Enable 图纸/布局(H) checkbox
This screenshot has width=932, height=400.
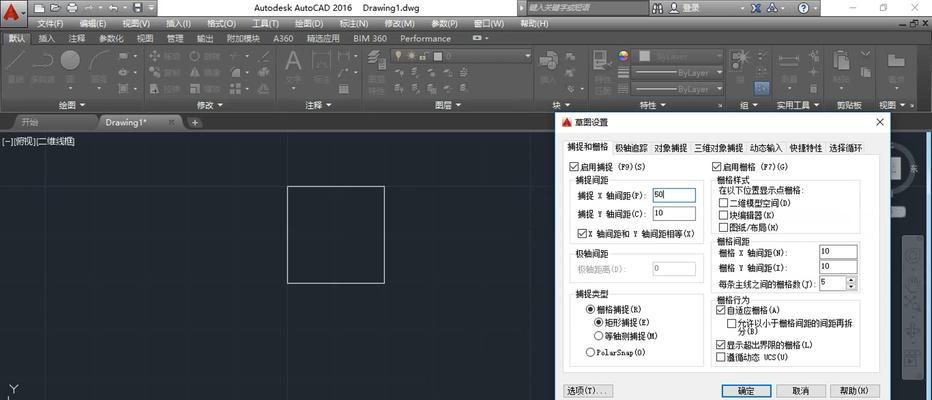tap(723, 227)
